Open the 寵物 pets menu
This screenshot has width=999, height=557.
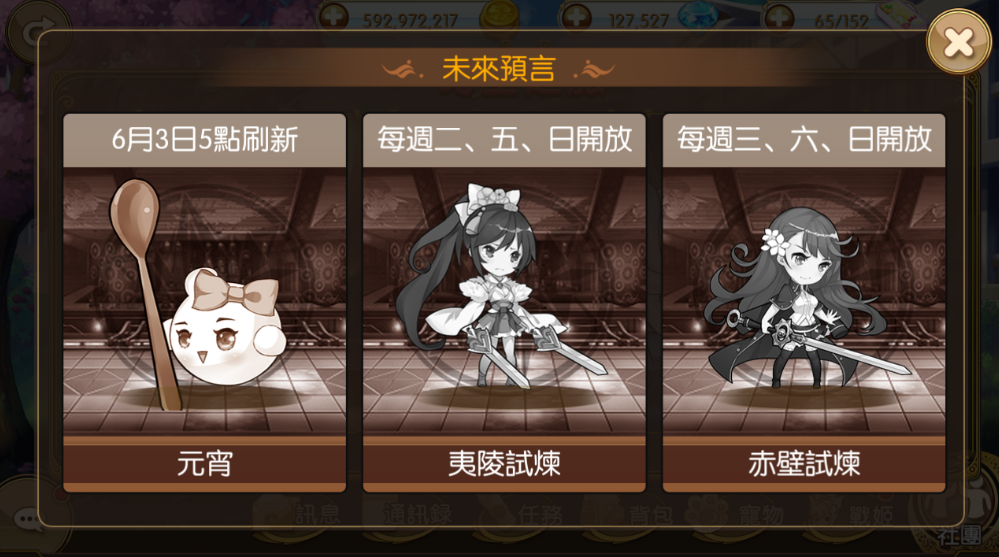click(x=744, y=515)
